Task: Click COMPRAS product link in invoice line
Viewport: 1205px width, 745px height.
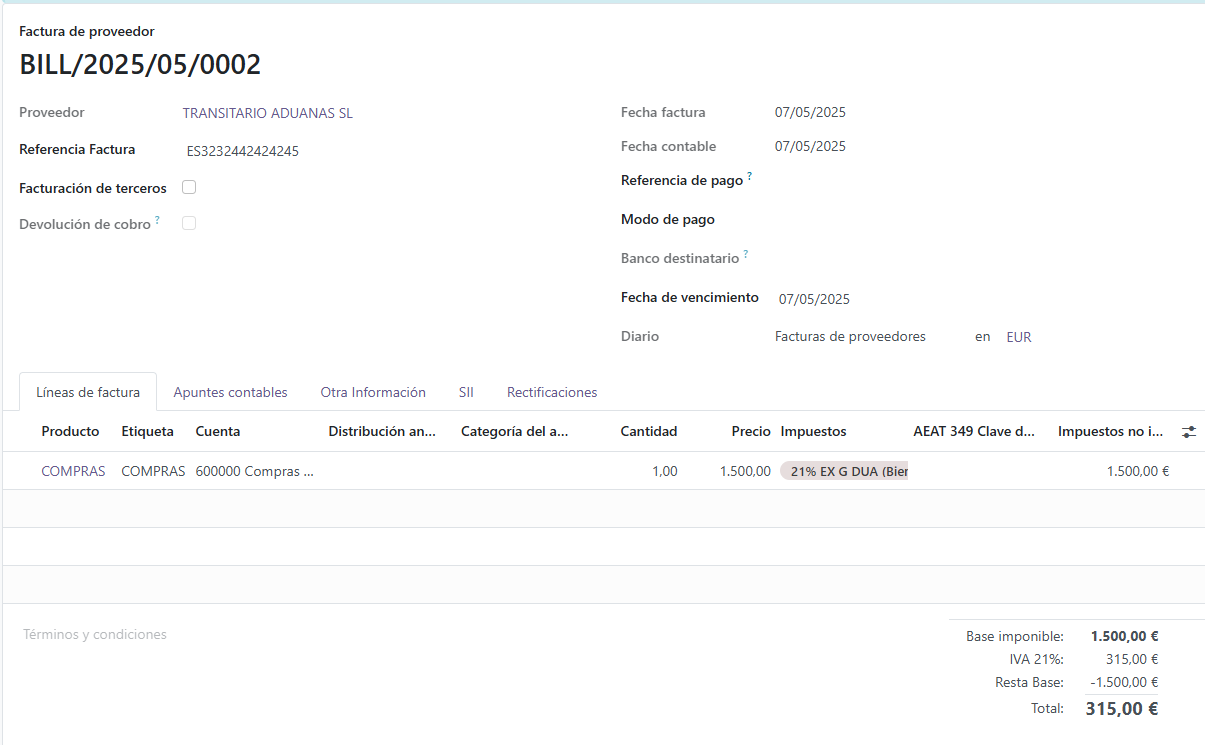Action: pyautogui.click(x=73, y=471)
